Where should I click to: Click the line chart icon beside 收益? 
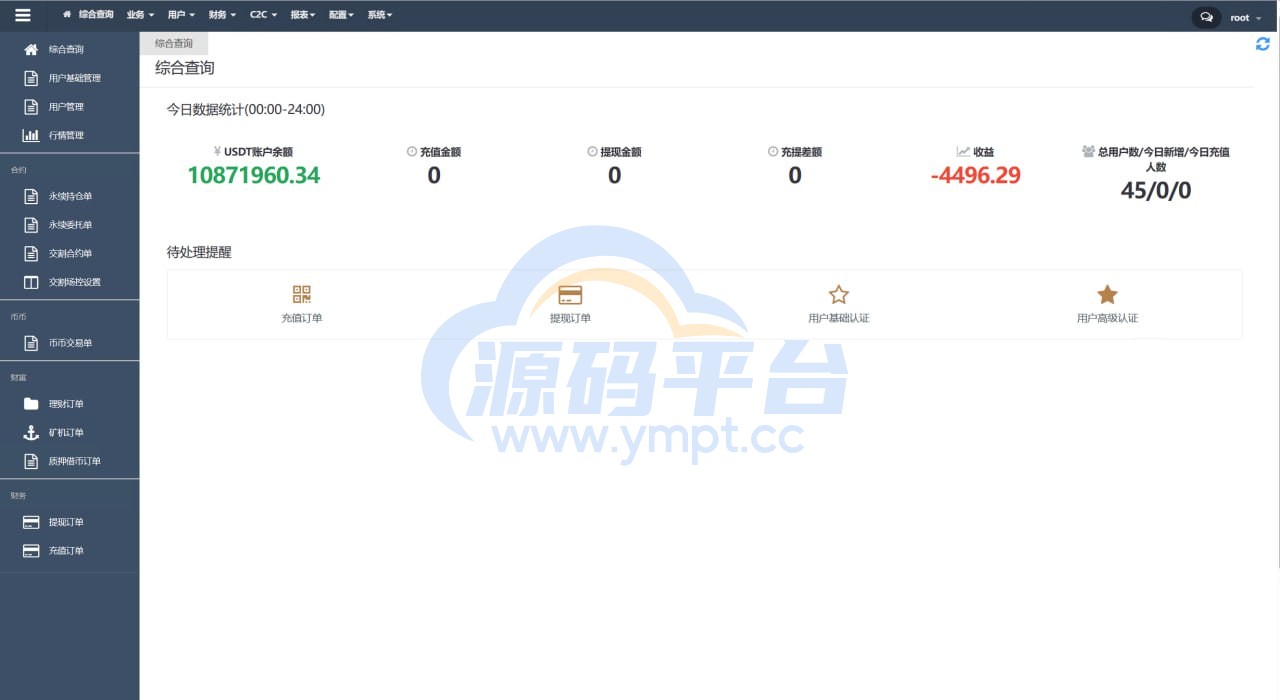click(x=963, y=152)
